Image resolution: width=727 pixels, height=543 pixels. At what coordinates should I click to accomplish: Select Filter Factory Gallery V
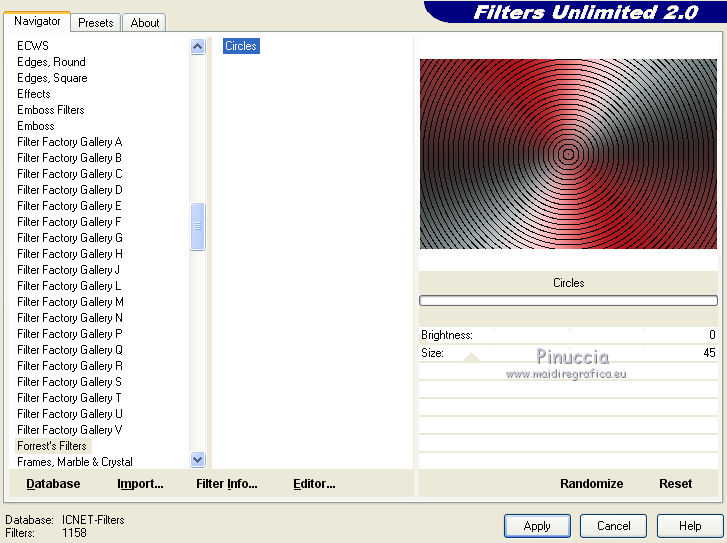[x=70, y=430]
